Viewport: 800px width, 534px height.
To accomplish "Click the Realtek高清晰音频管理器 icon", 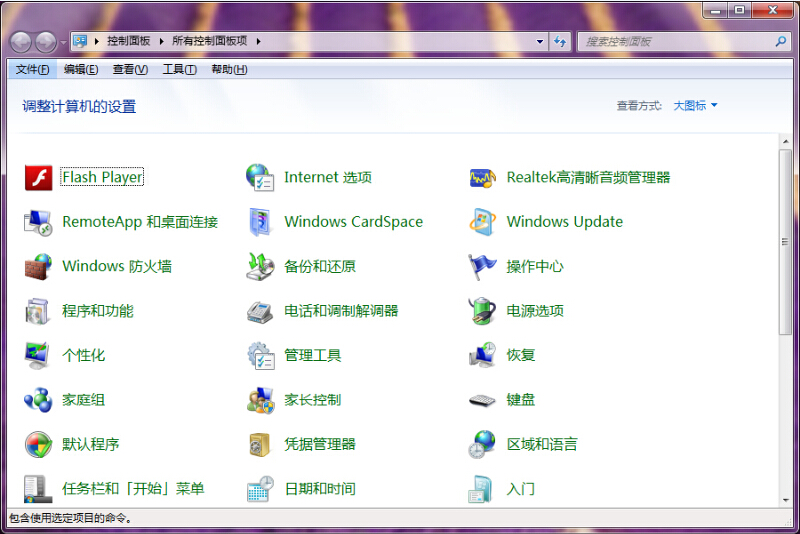I will 482,178.
